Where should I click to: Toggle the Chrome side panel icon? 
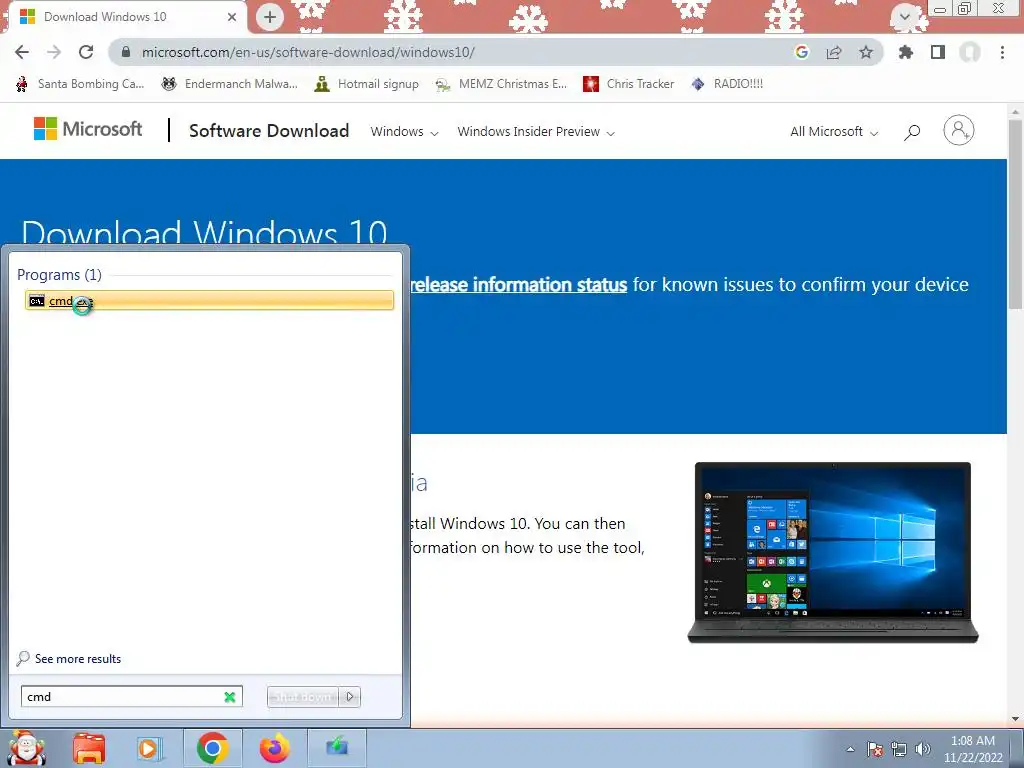938,52
